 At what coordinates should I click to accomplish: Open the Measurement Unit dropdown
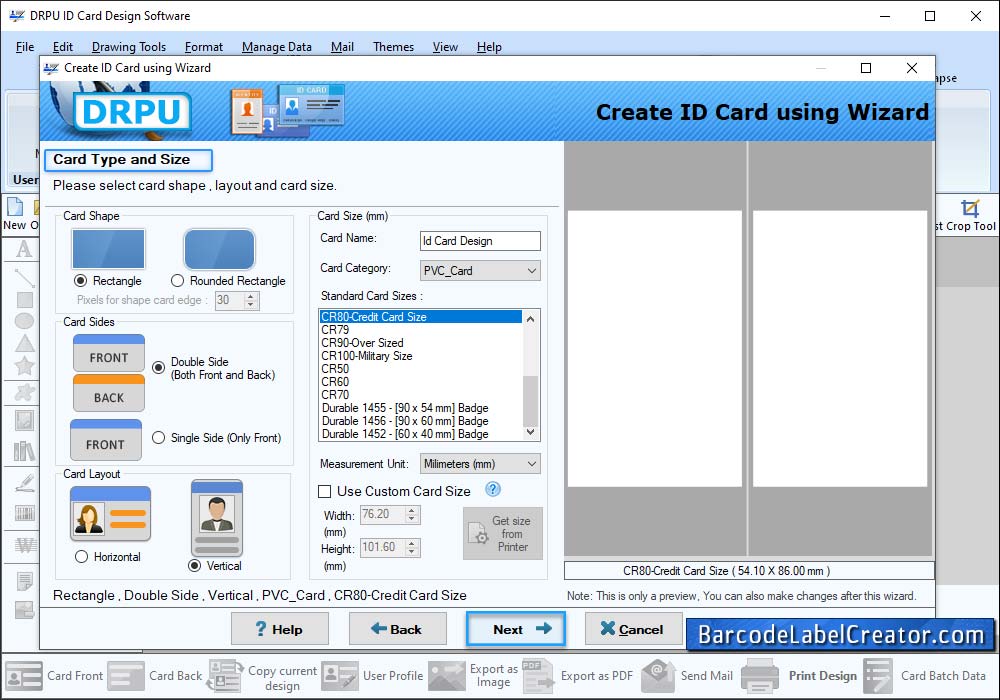[480, 464]
